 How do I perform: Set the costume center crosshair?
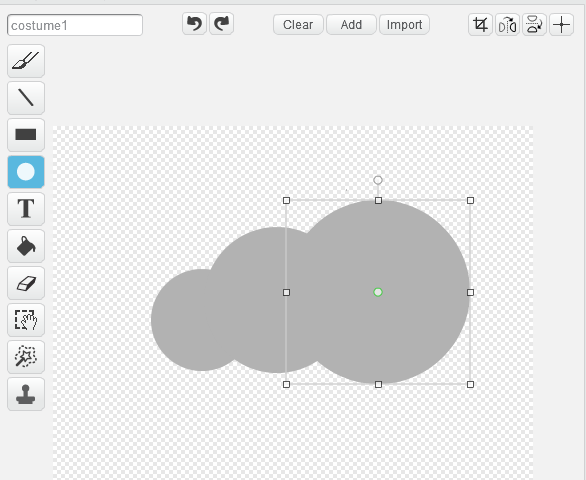pos(561,25)
